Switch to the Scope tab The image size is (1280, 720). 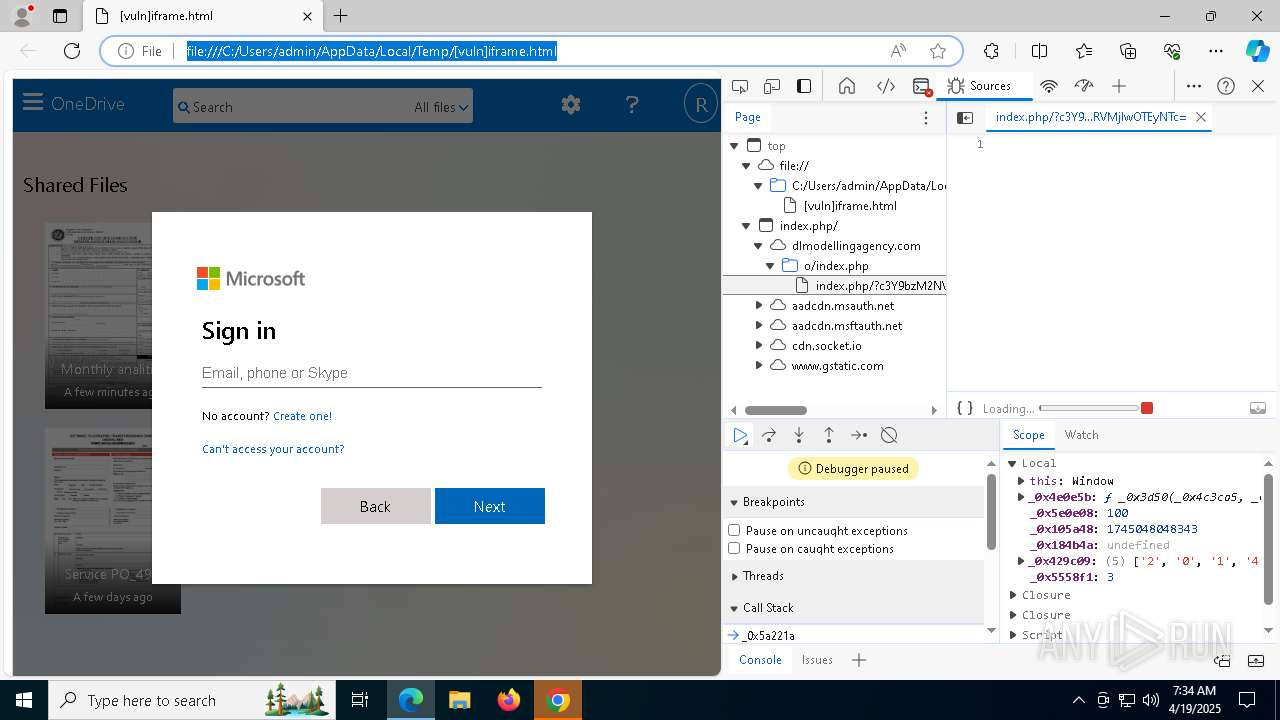pos(1028,435)
